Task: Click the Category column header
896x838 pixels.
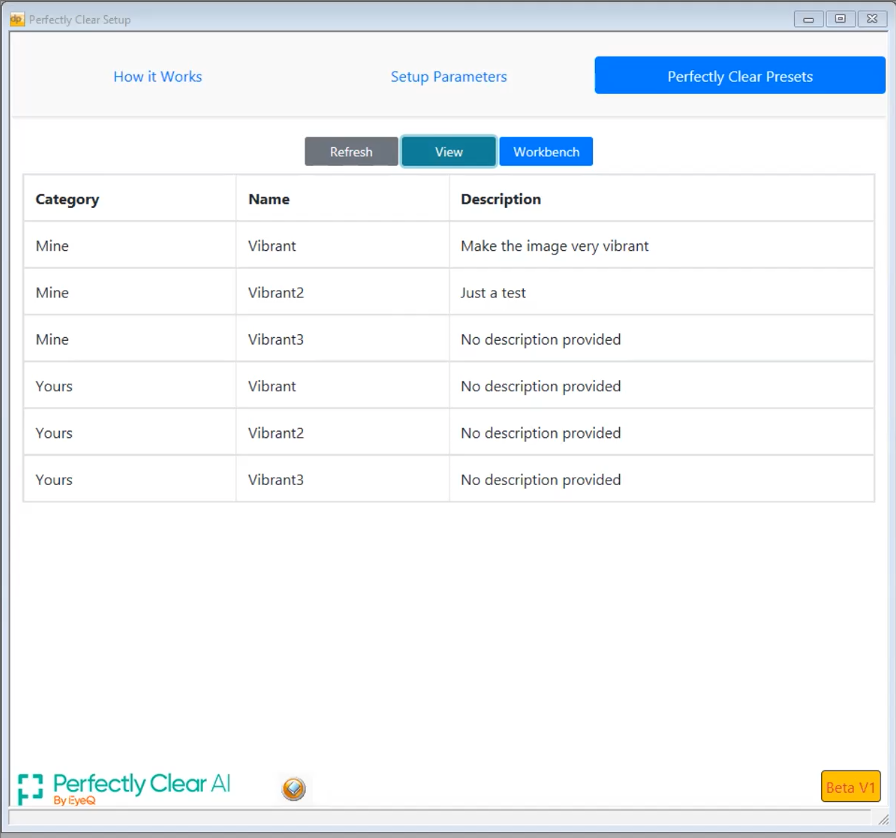Action: [x=67, y=199]
